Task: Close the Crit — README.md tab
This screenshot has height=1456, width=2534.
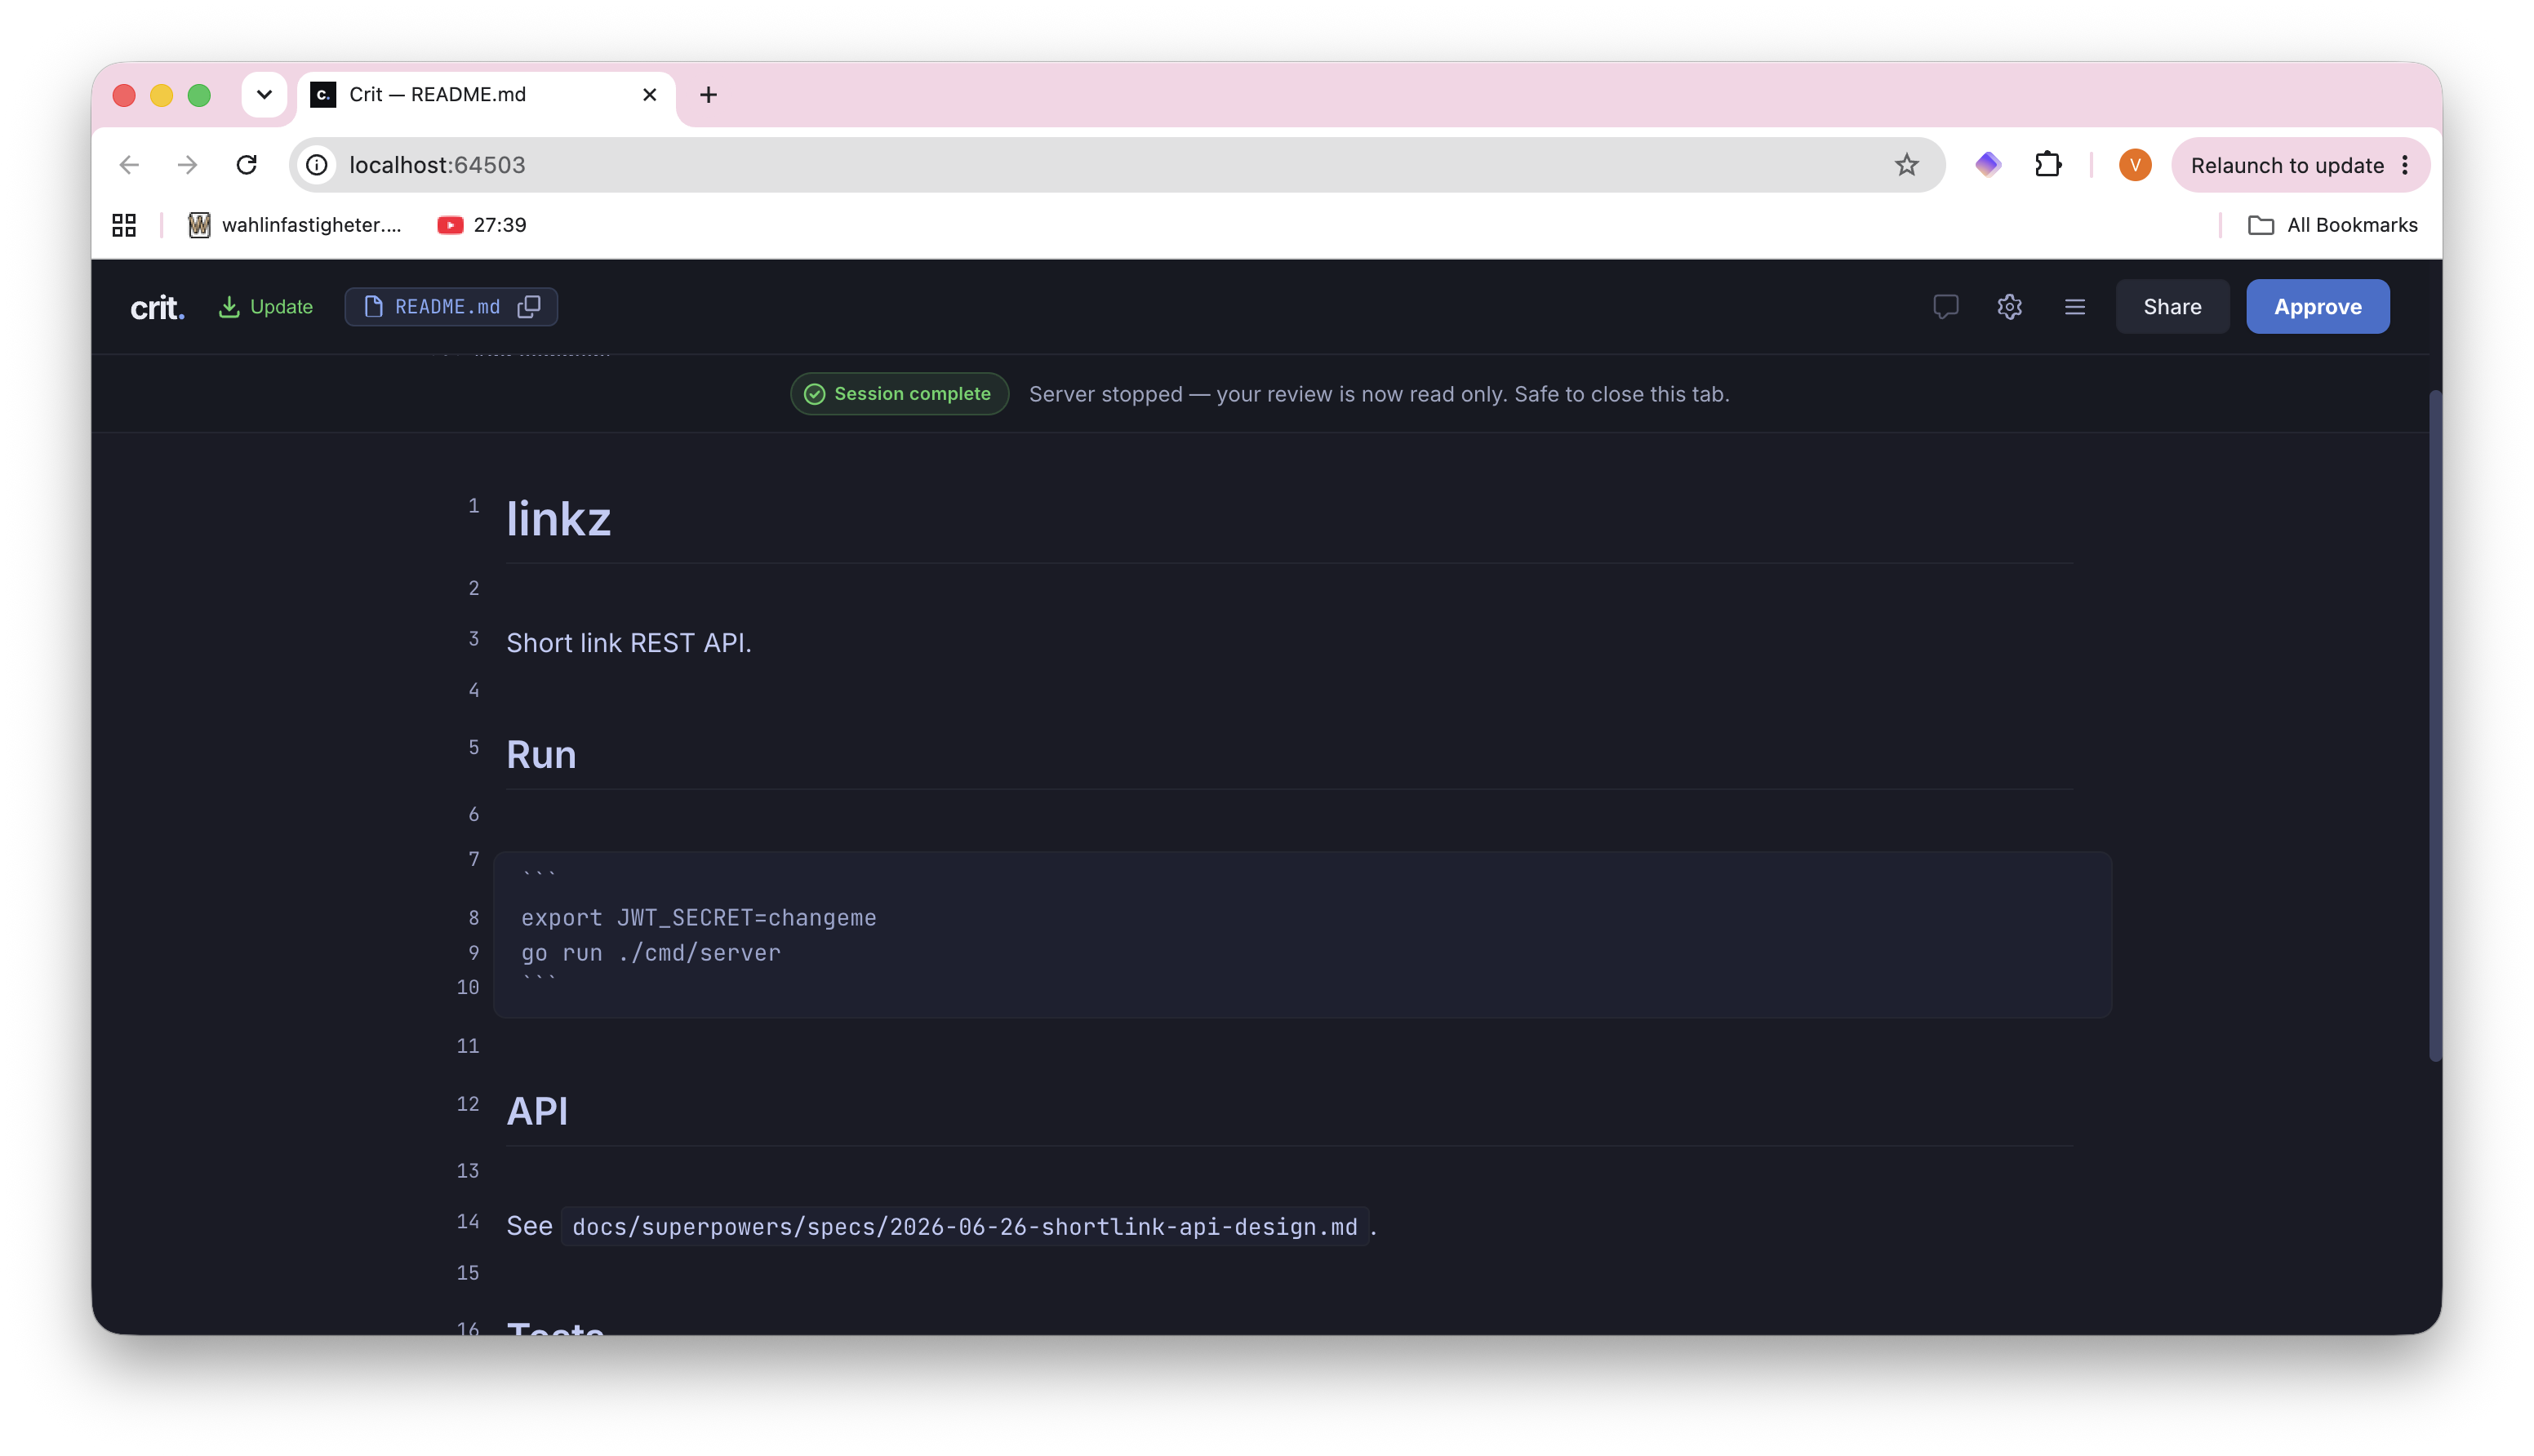Action: (649, 94)
